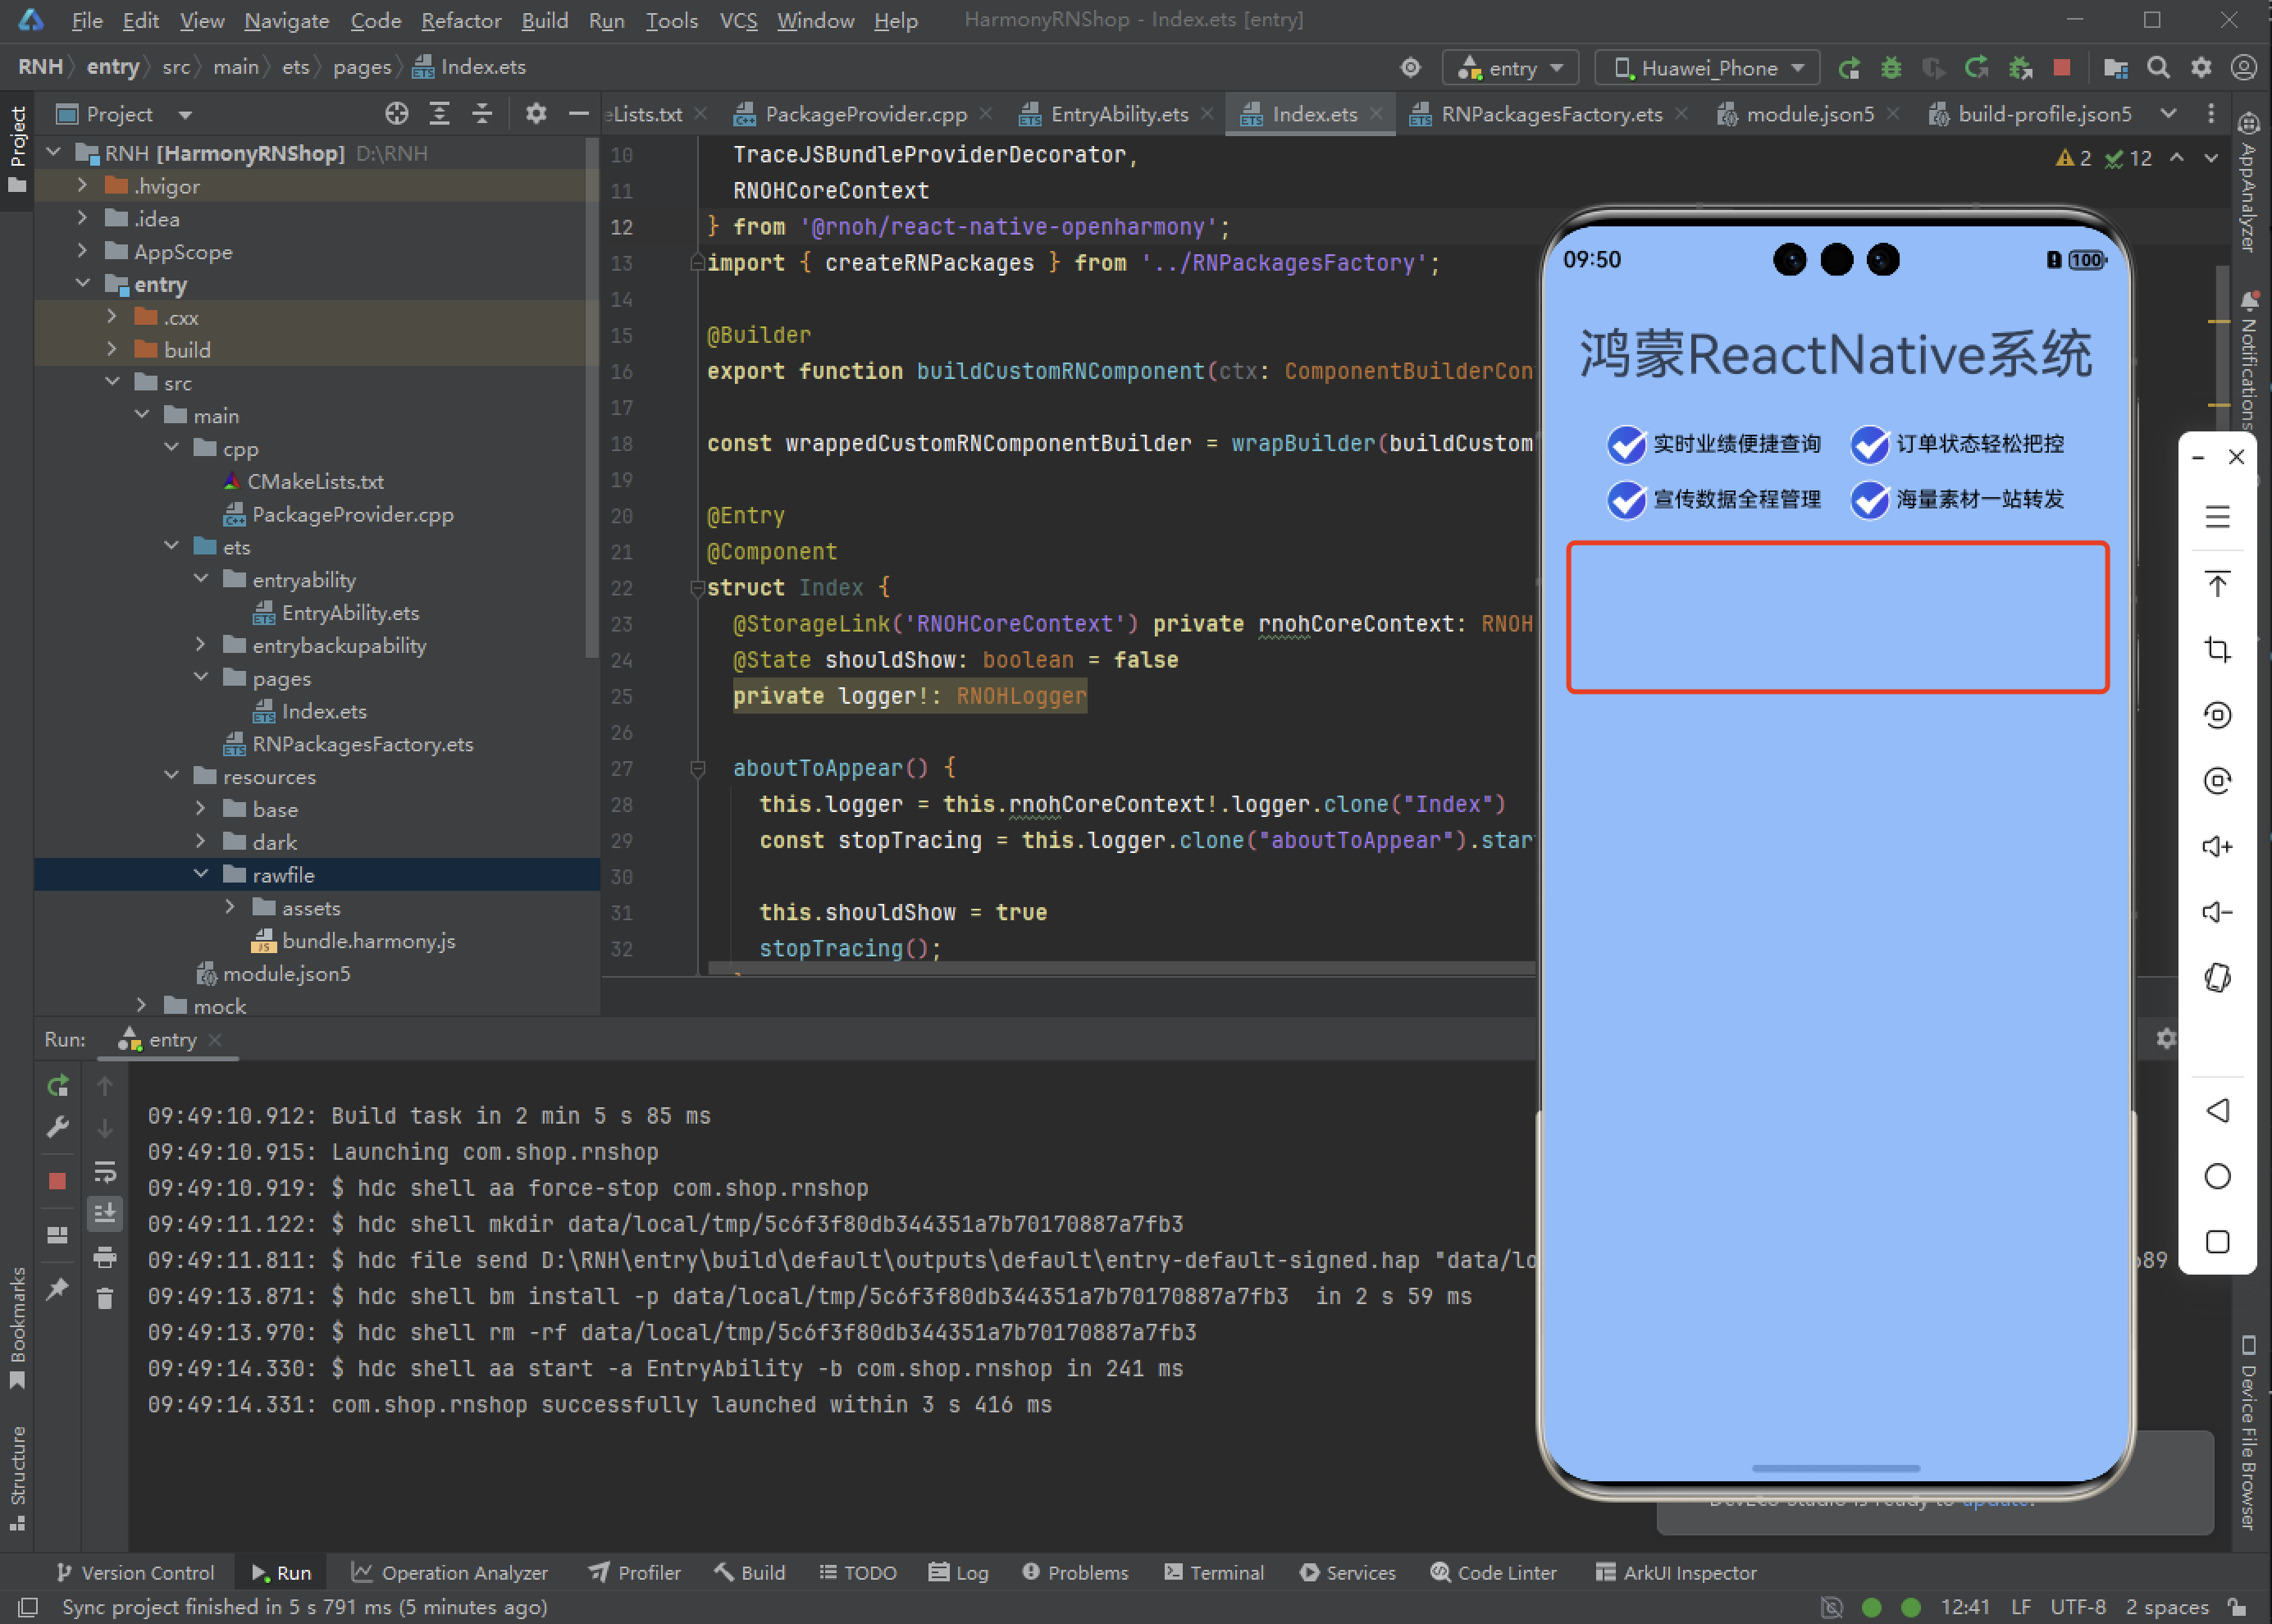Click Rerun entry icon in Run panel
Viewport: 2272px width, 1624px height.
point(58,1086)
